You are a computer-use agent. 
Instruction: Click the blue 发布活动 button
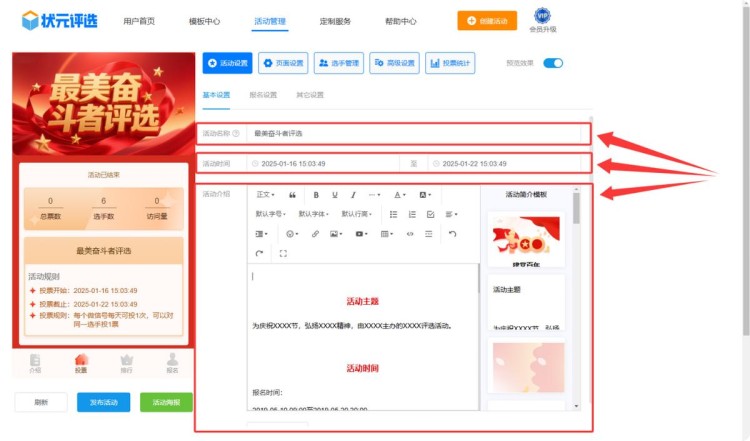[103, 402]
